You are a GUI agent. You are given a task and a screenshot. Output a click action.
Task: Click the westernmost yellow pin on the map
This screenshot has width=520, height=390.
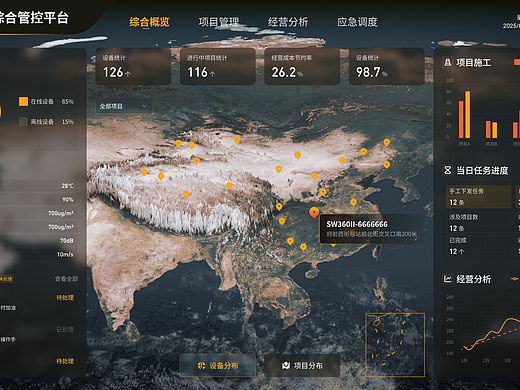[x=144, y=172]
